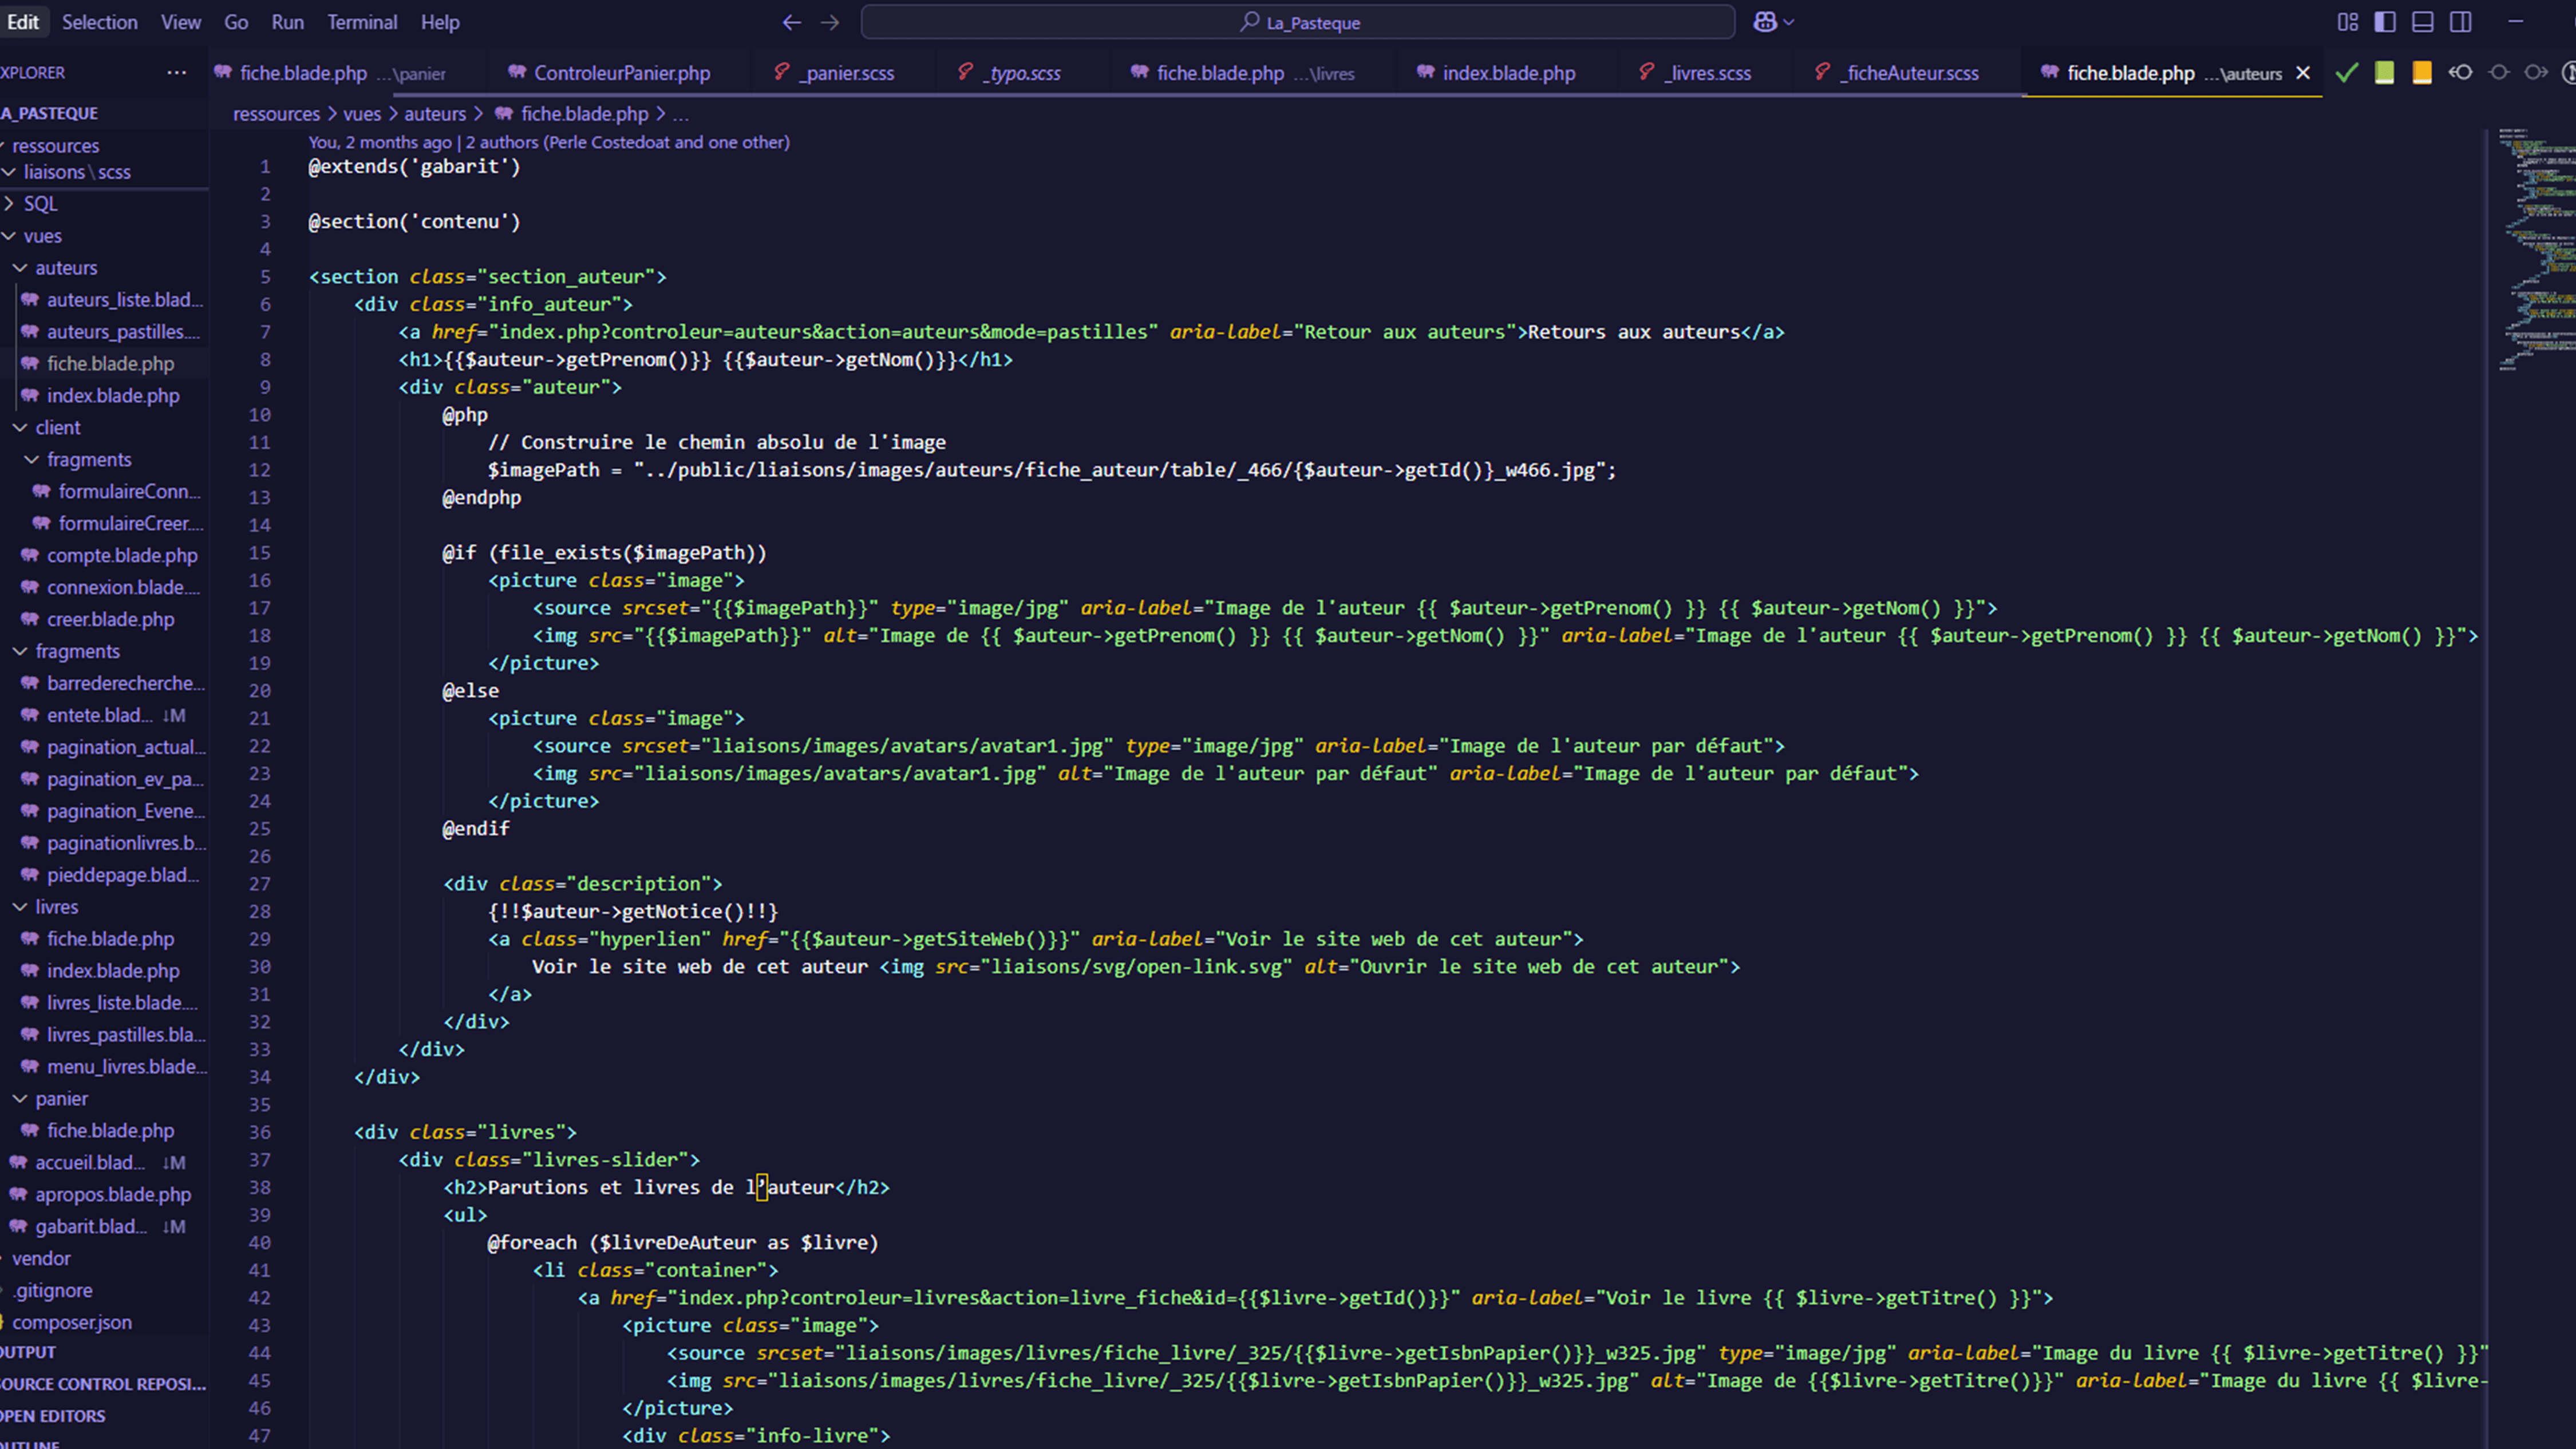The image size is (2576, 1449).
Task: Click the accounts icon beside the search bar
Action: coord(1765,22)
